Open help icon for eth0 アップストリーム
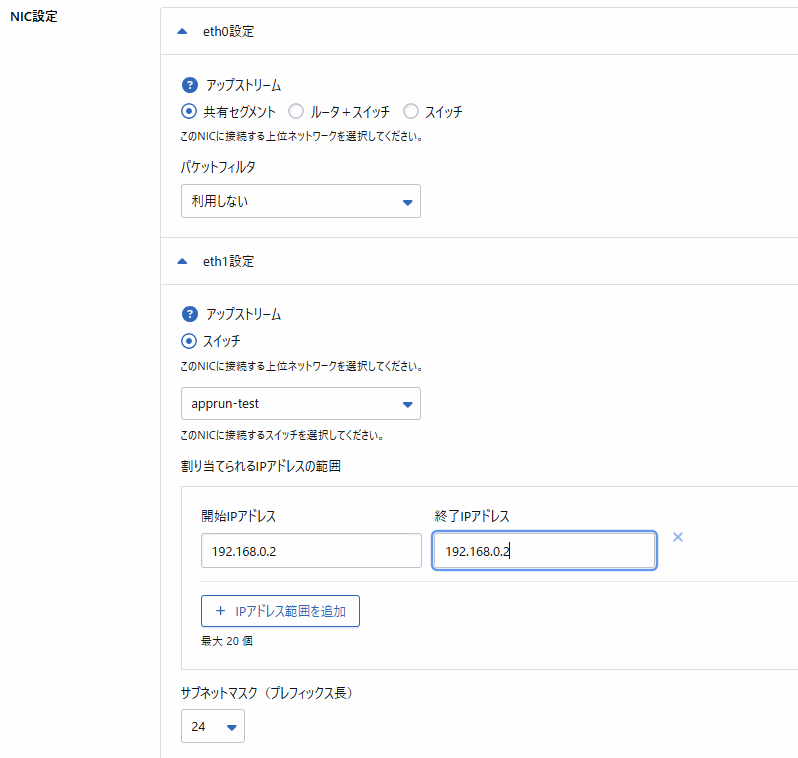 190,85
